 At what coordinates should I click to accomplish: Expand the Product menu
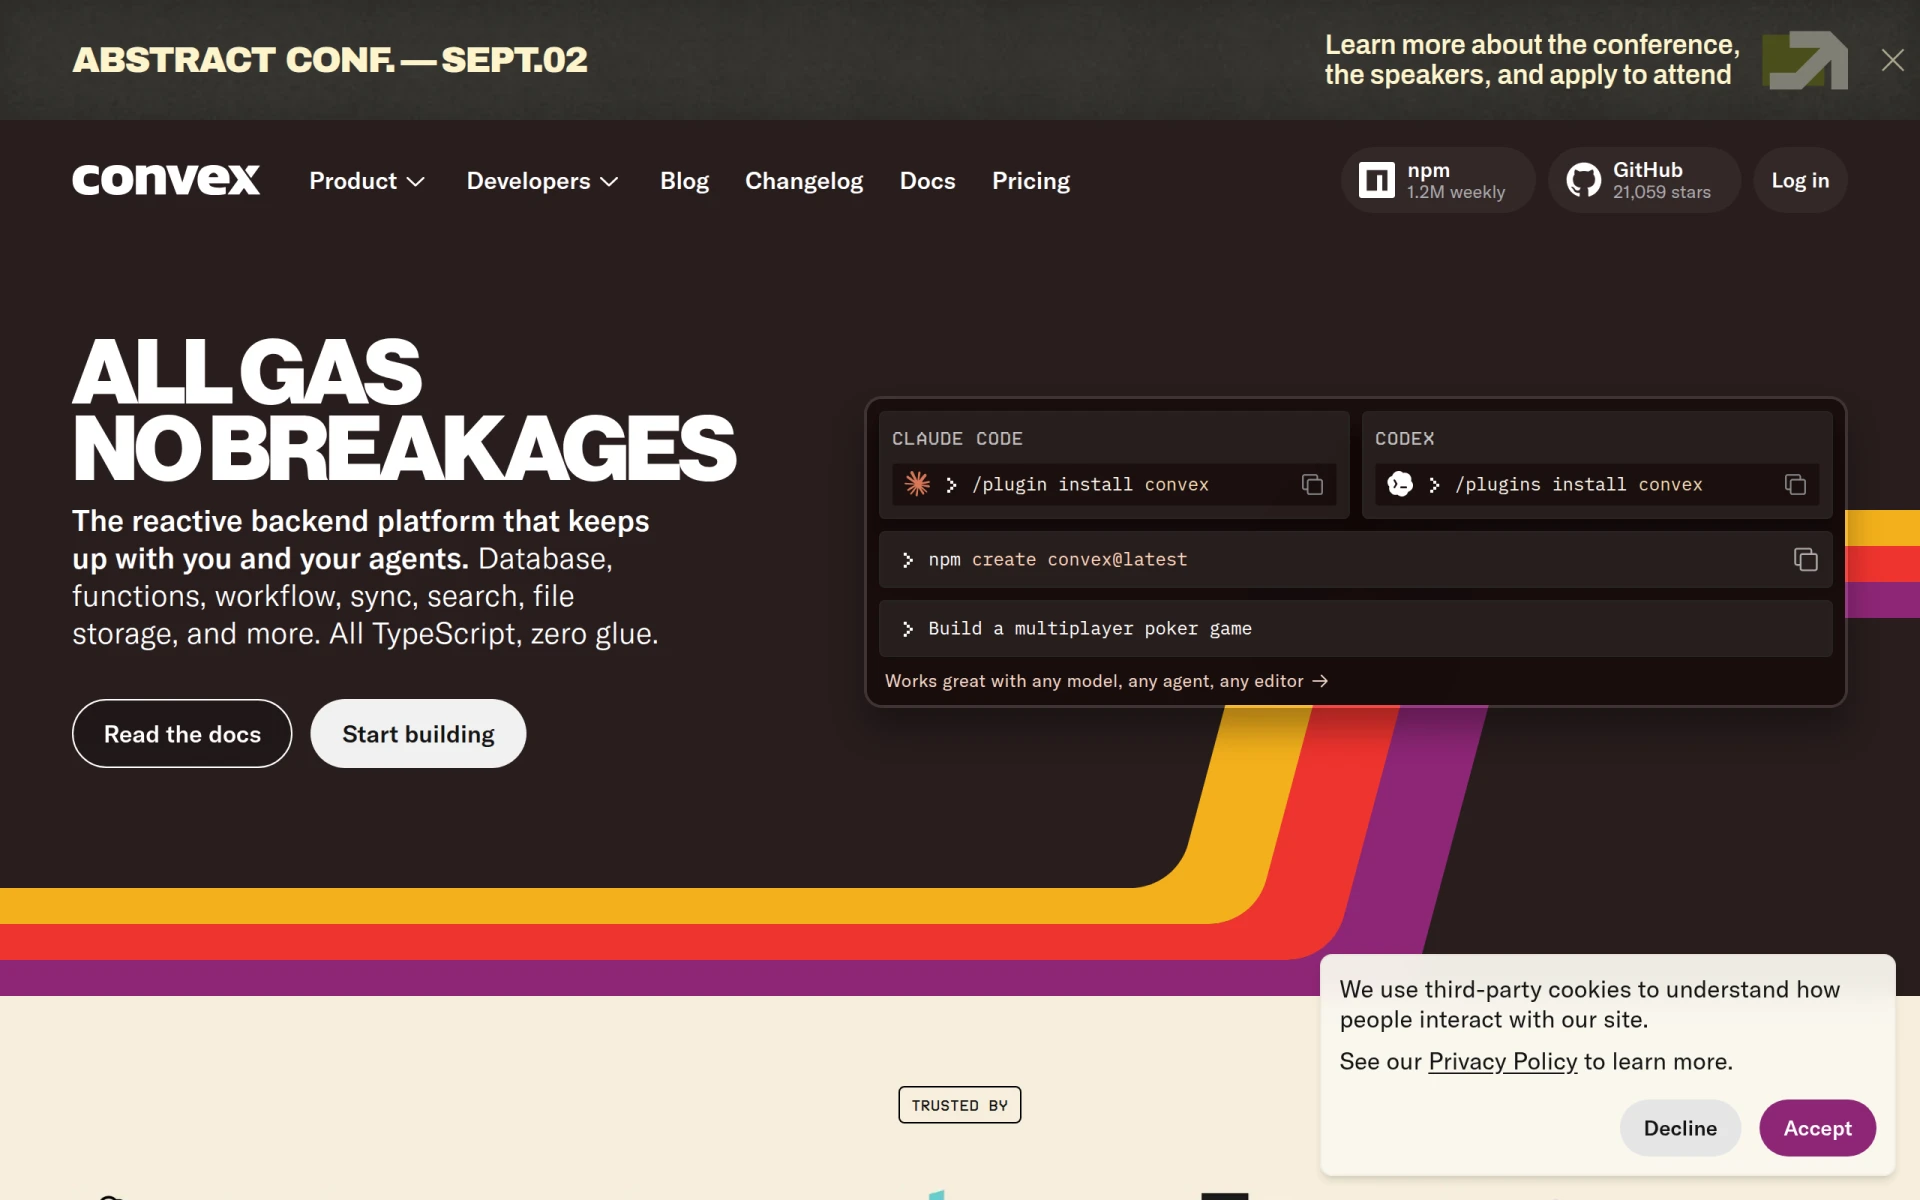[367, 181]
